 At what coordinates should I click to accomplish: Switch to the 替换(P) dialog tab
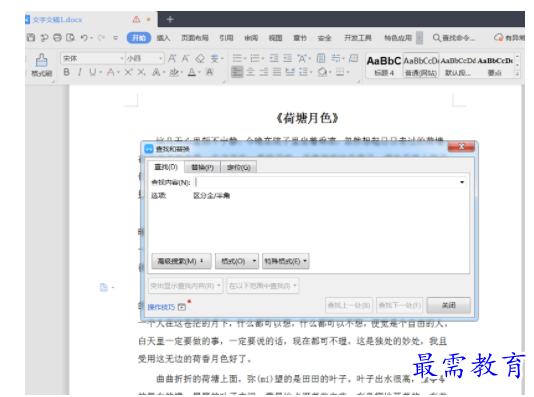pos(202,167)
